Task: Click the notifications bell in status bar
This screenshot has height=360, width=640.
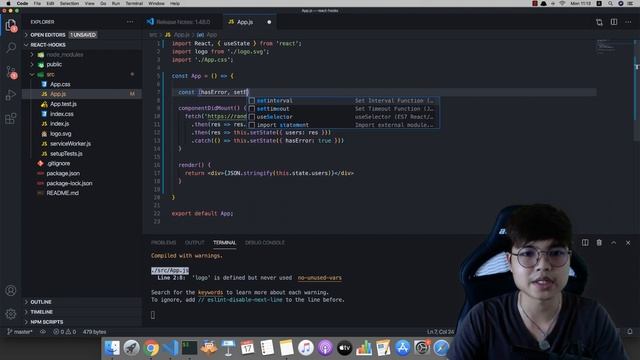Action: pos(630,331)
